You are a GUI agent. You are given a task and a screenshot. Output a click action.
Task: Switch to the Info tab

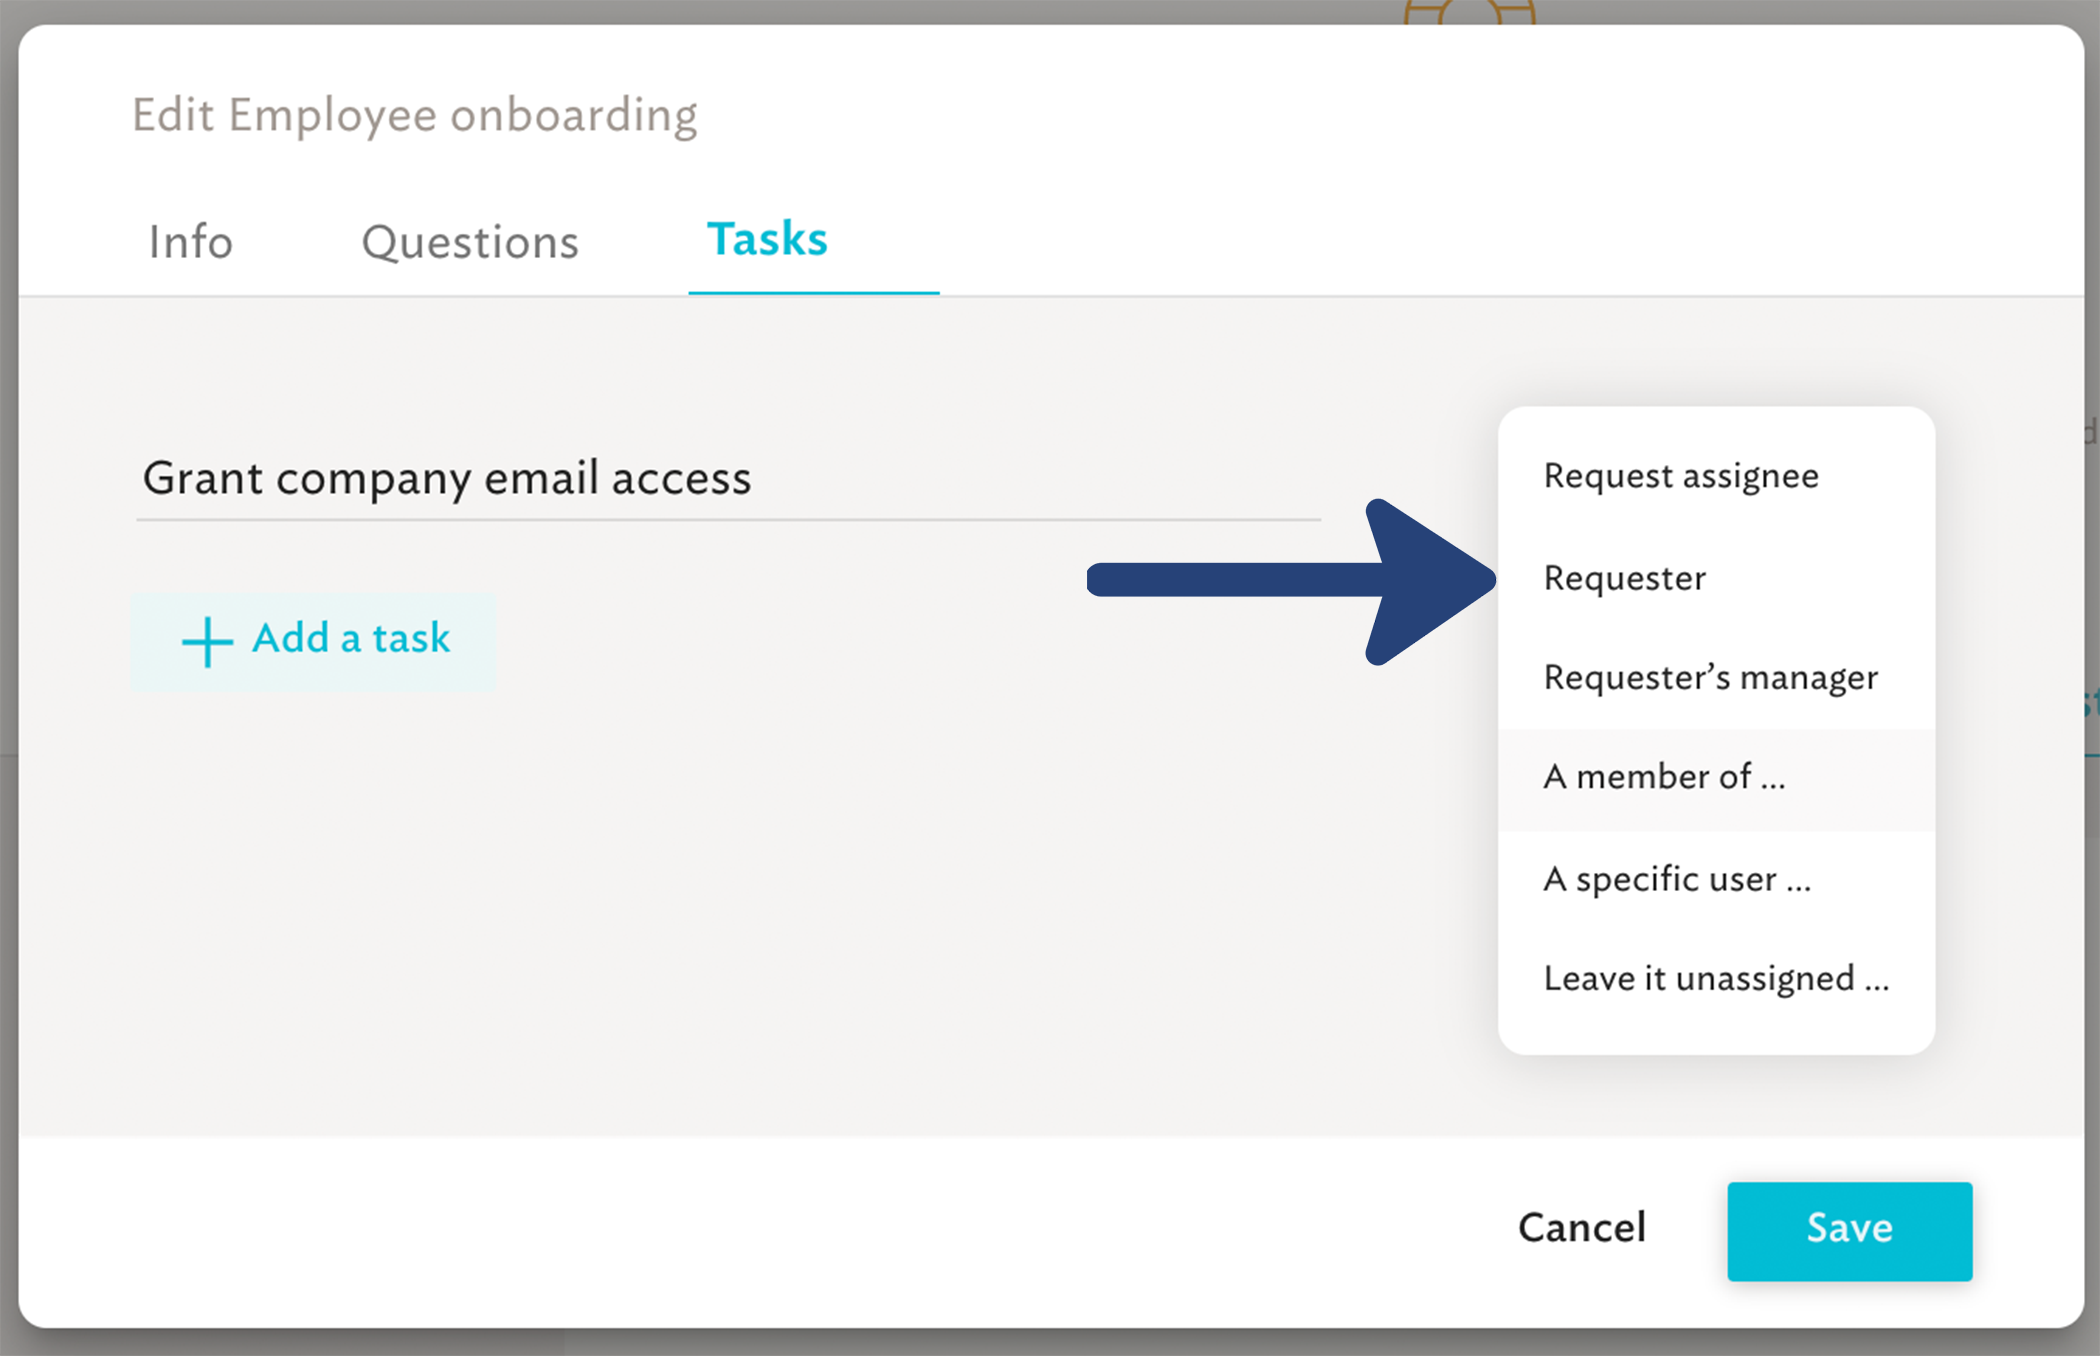tap(190, 242)
